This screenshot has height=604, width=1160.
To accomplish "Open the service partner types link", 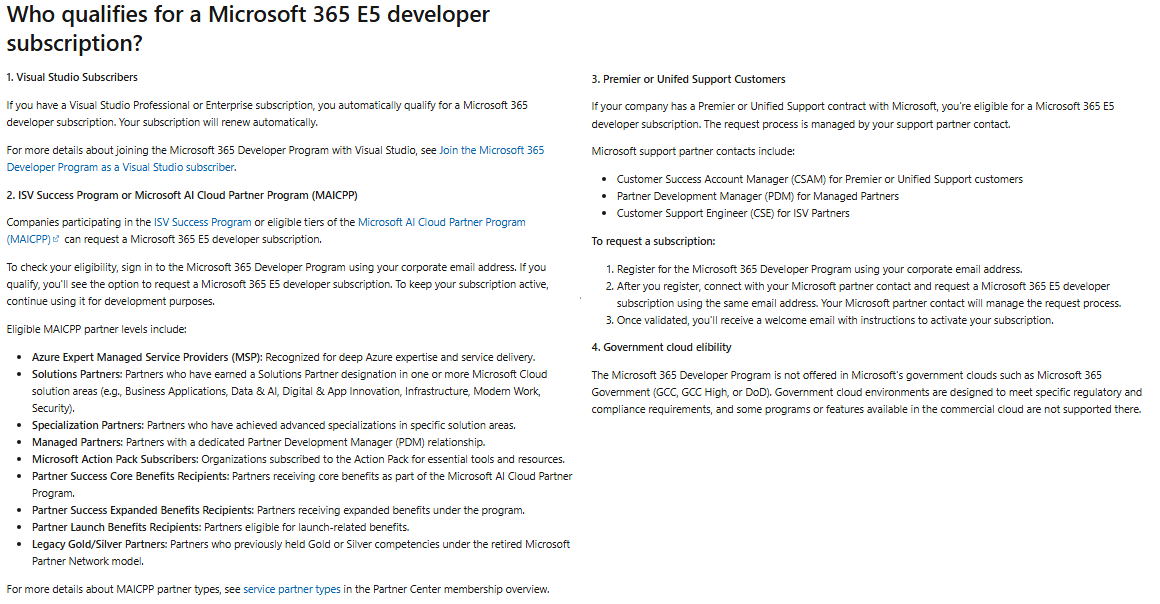I will [x=291, y=589].
